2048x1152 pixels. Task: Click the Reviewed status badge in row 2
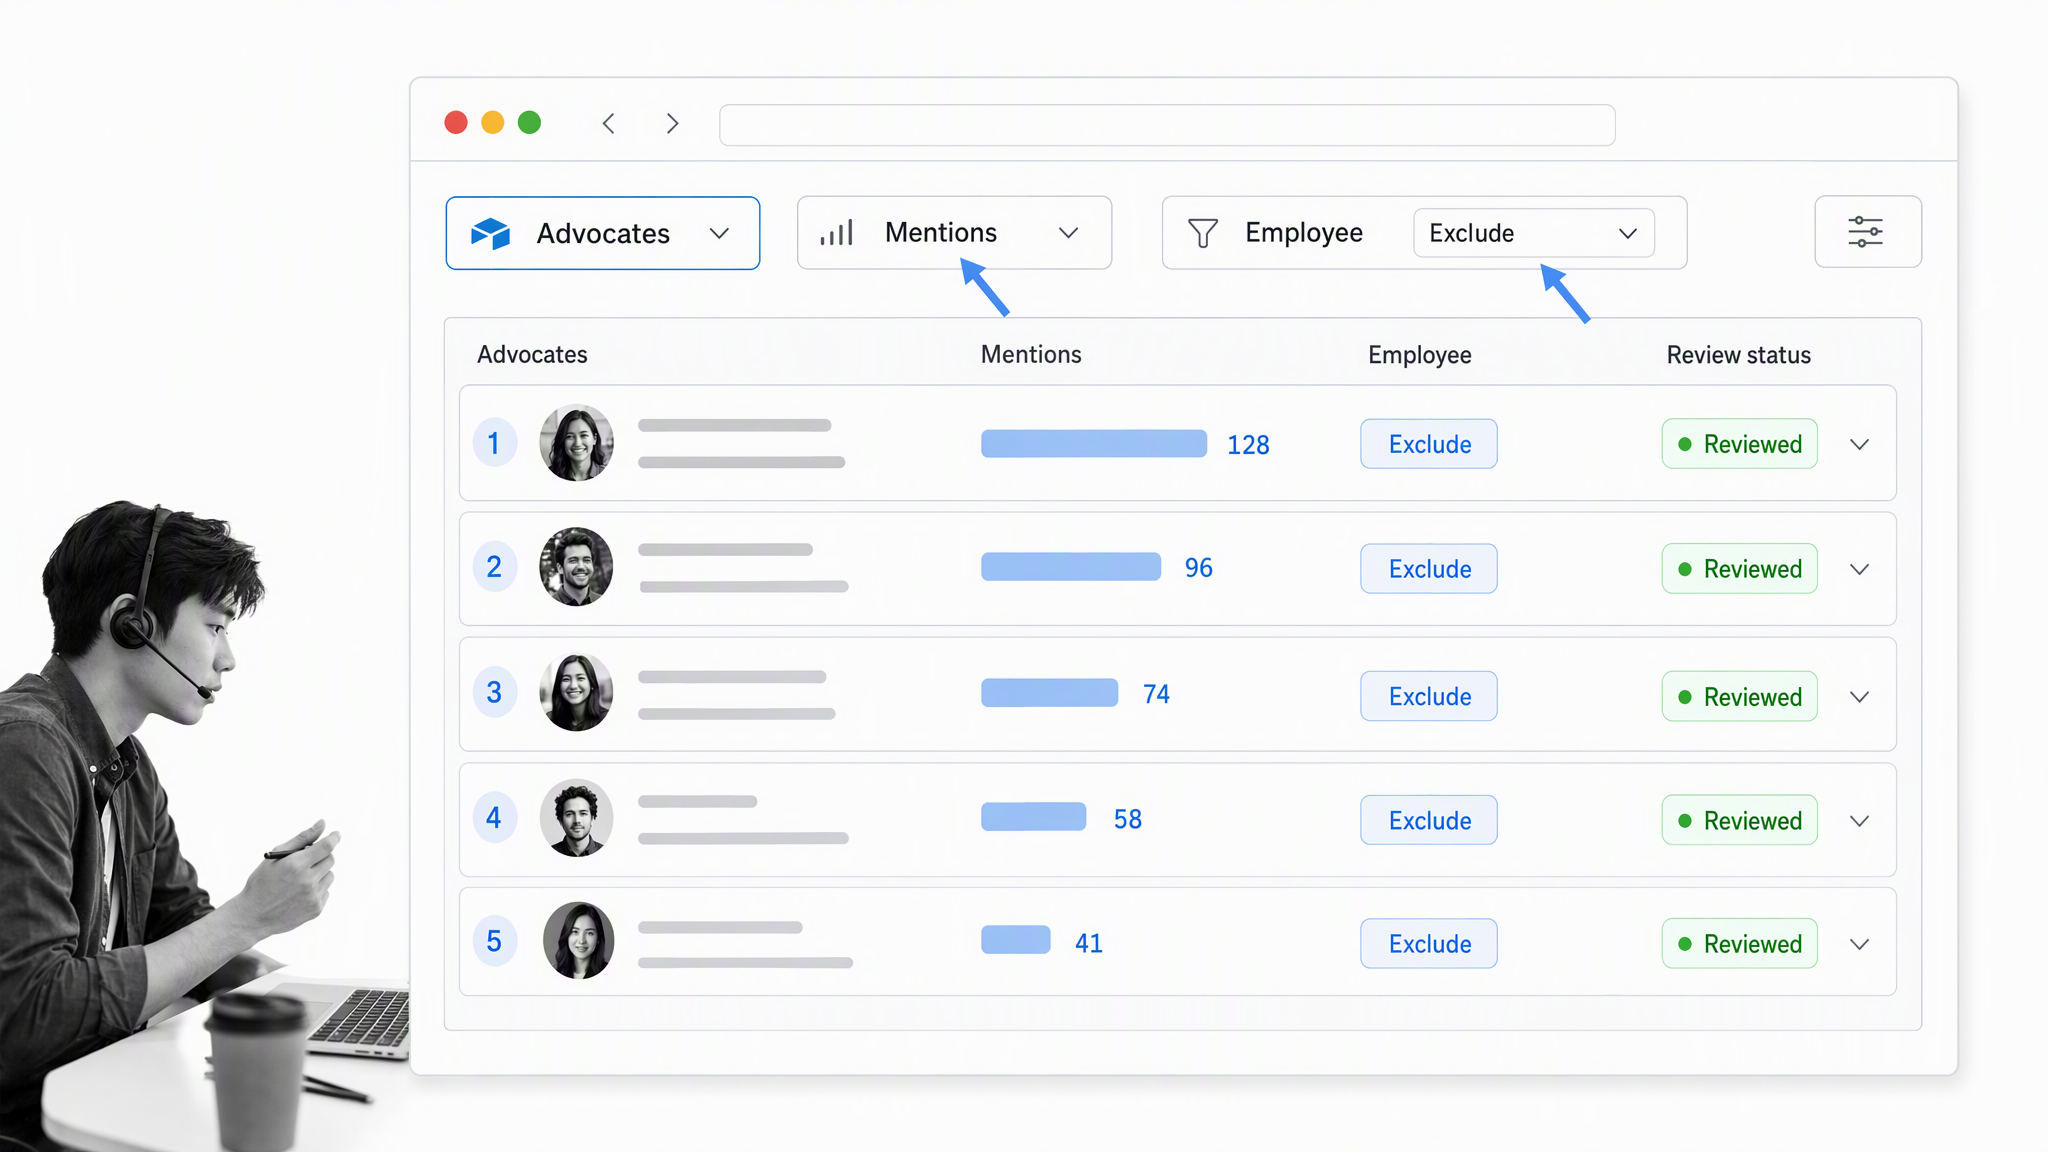(x=1740, y=569)
